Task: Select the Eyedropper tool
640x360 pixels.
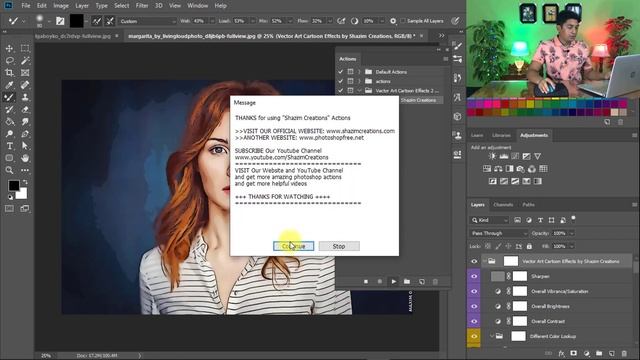Action: 9,85
